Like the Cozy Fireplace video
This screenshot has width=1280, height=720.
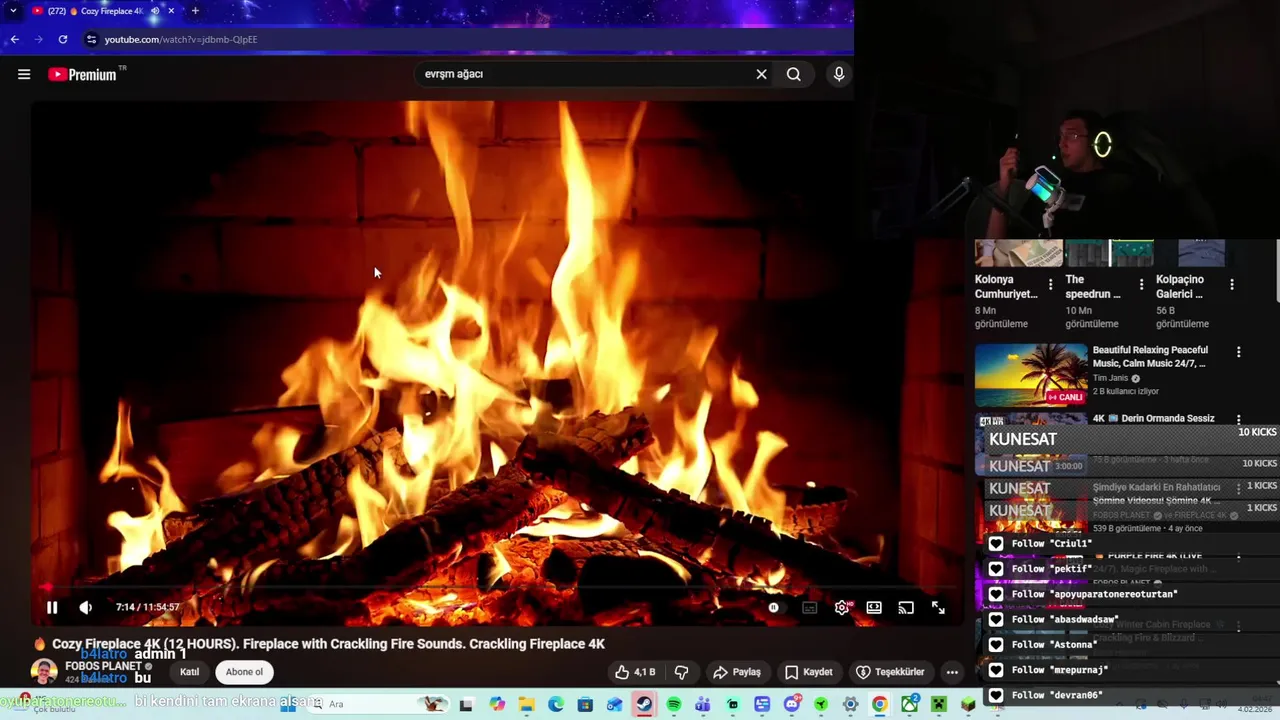[635, 672]
